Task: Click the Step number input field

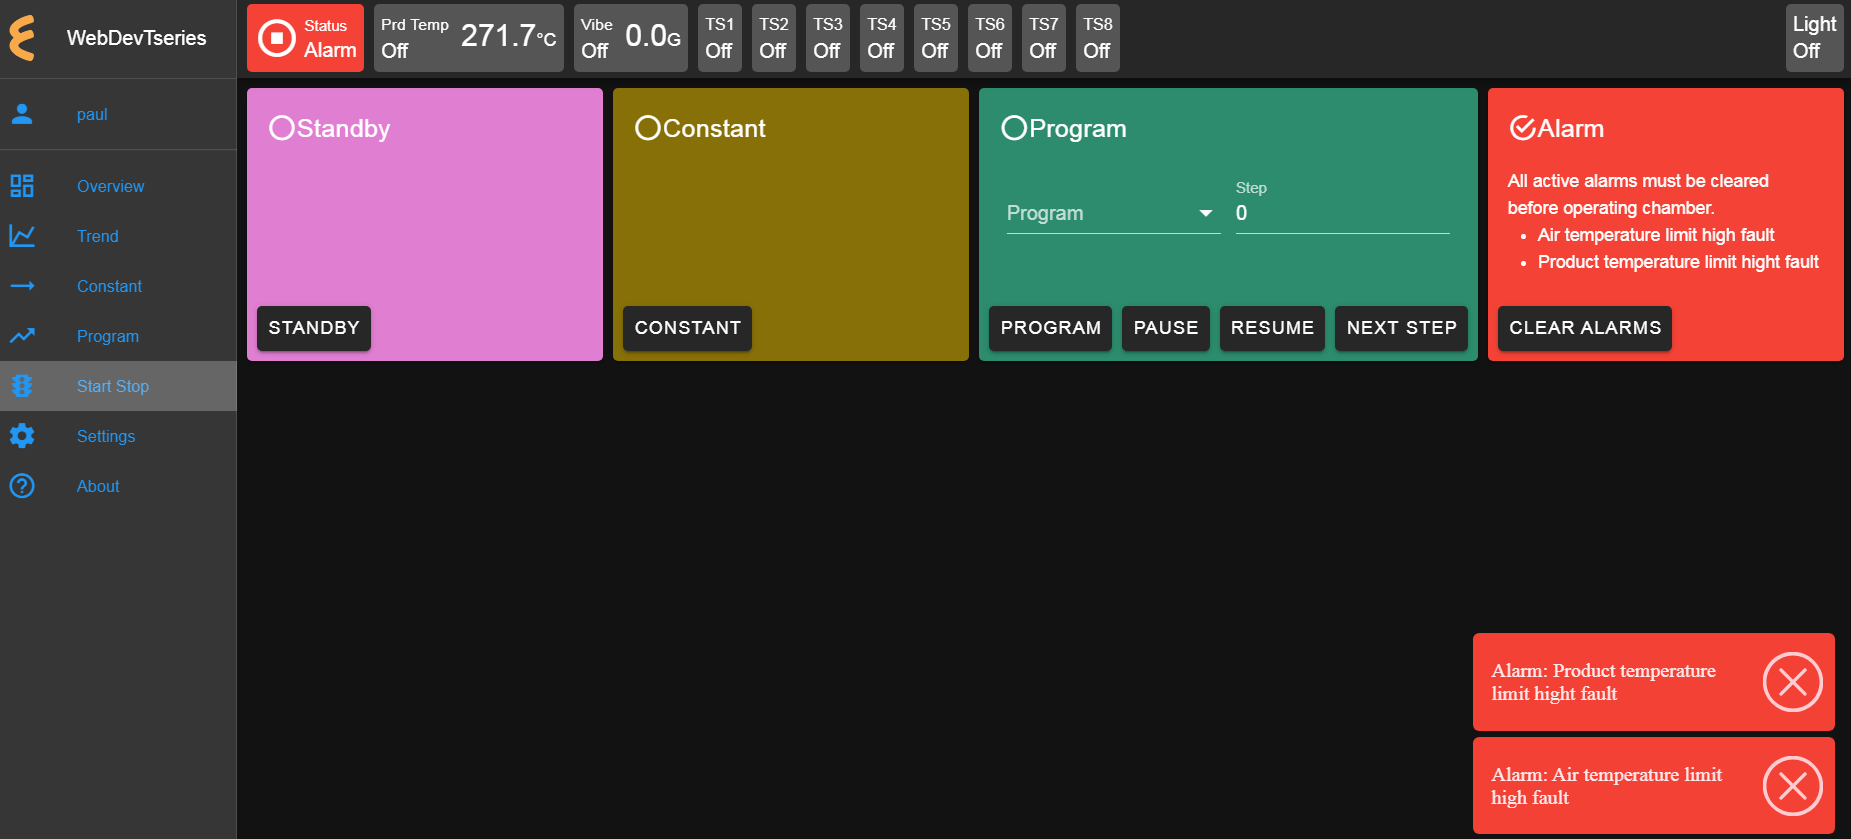Action: point(1342,213)
